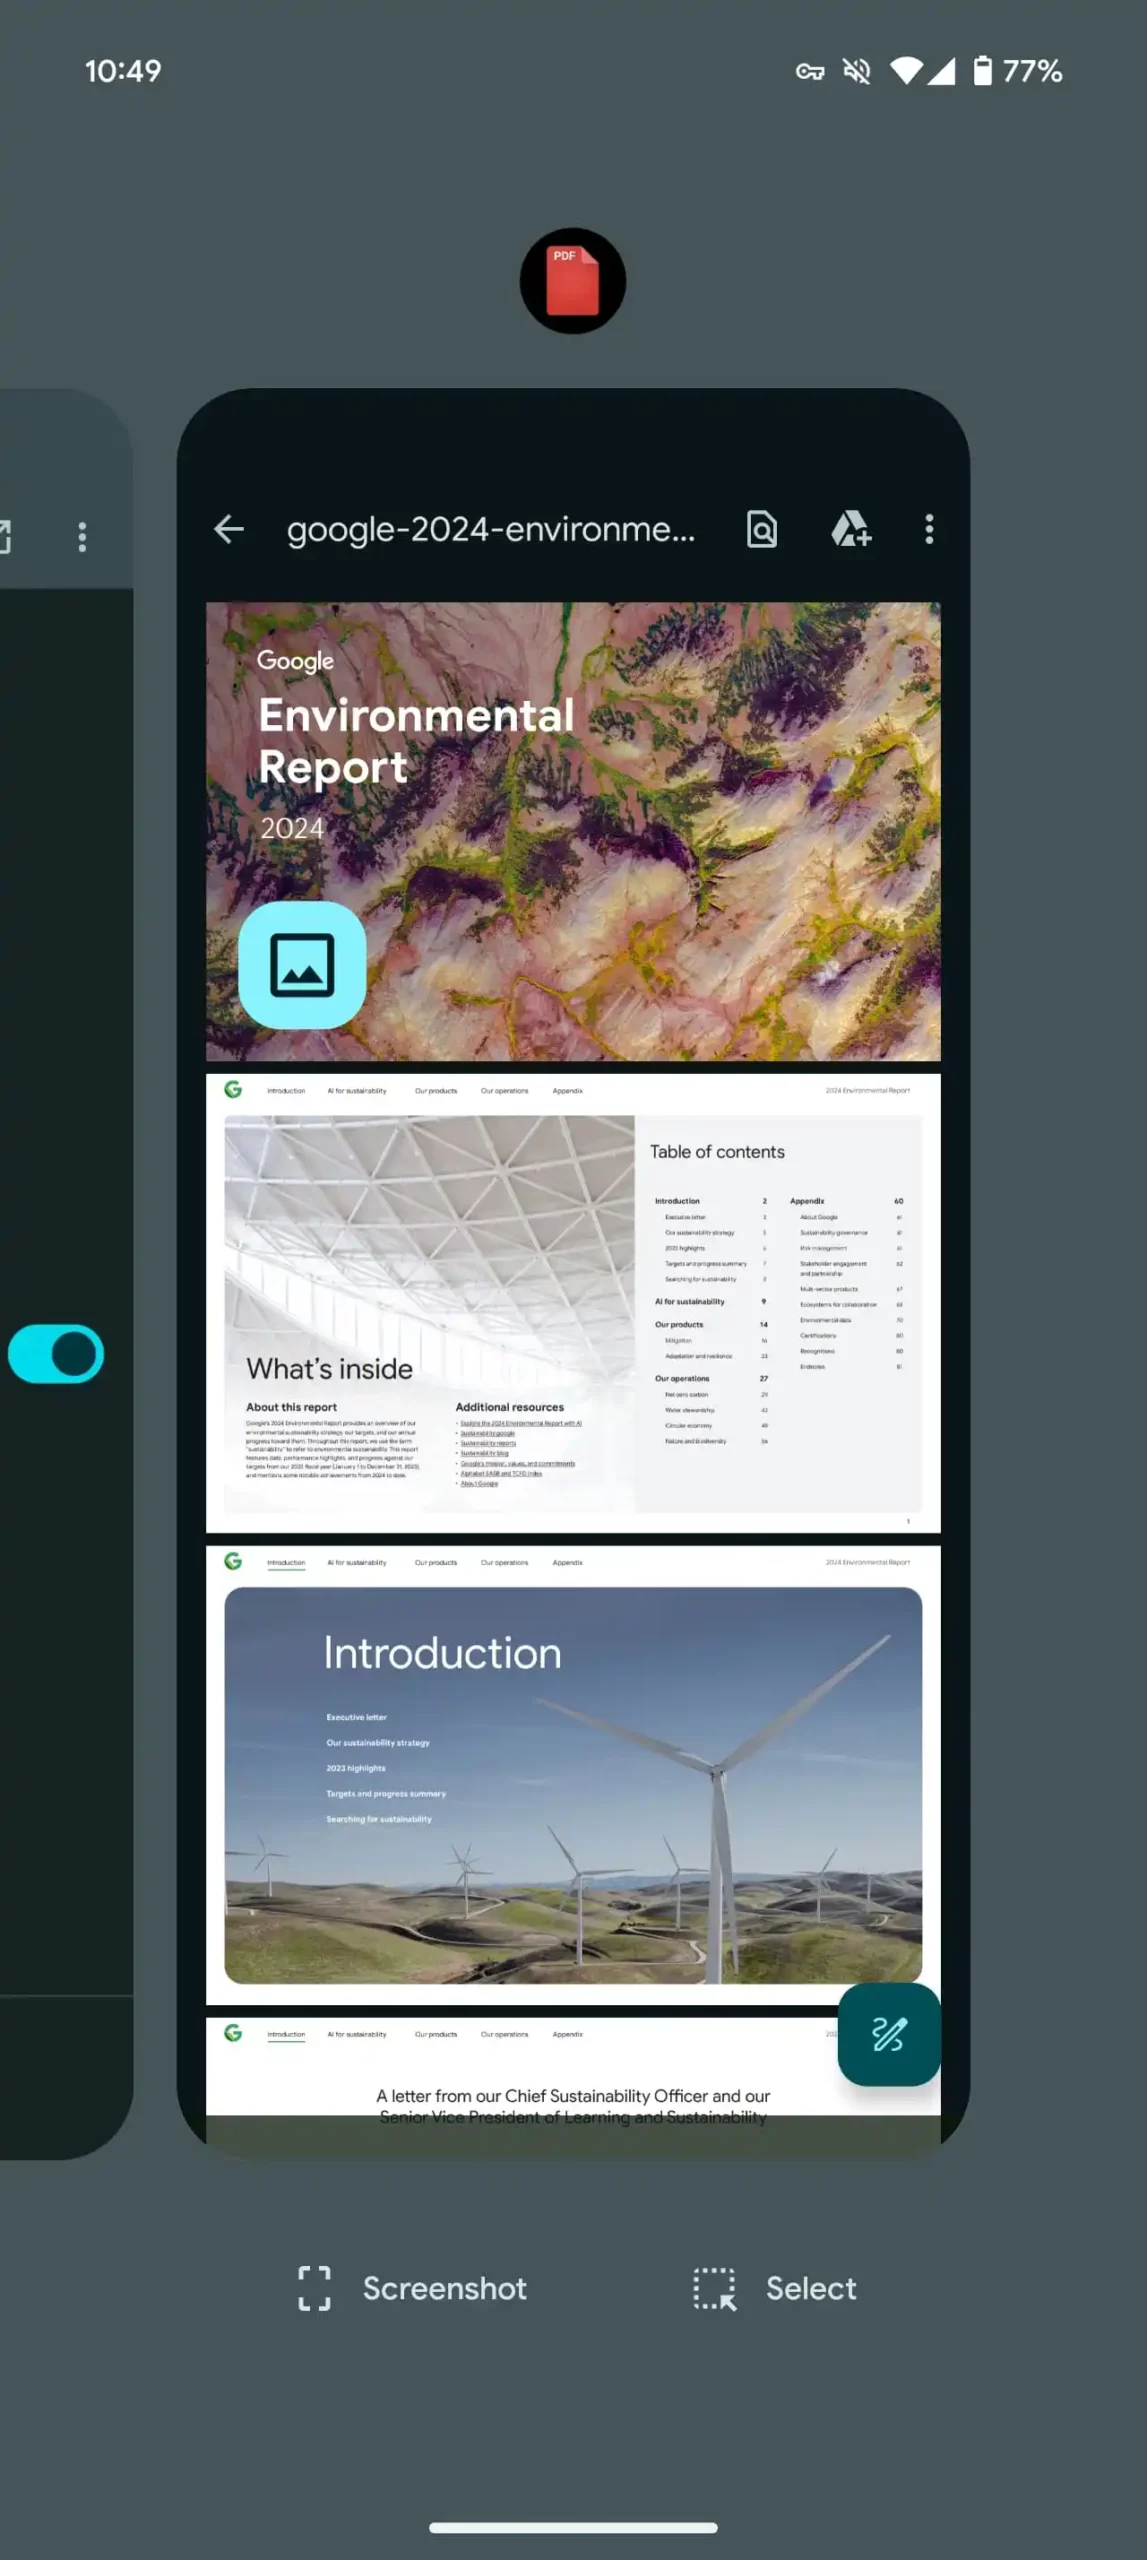Tap the home gesture bar at bottom
1147x2560 pixels.
(573, 2527)
